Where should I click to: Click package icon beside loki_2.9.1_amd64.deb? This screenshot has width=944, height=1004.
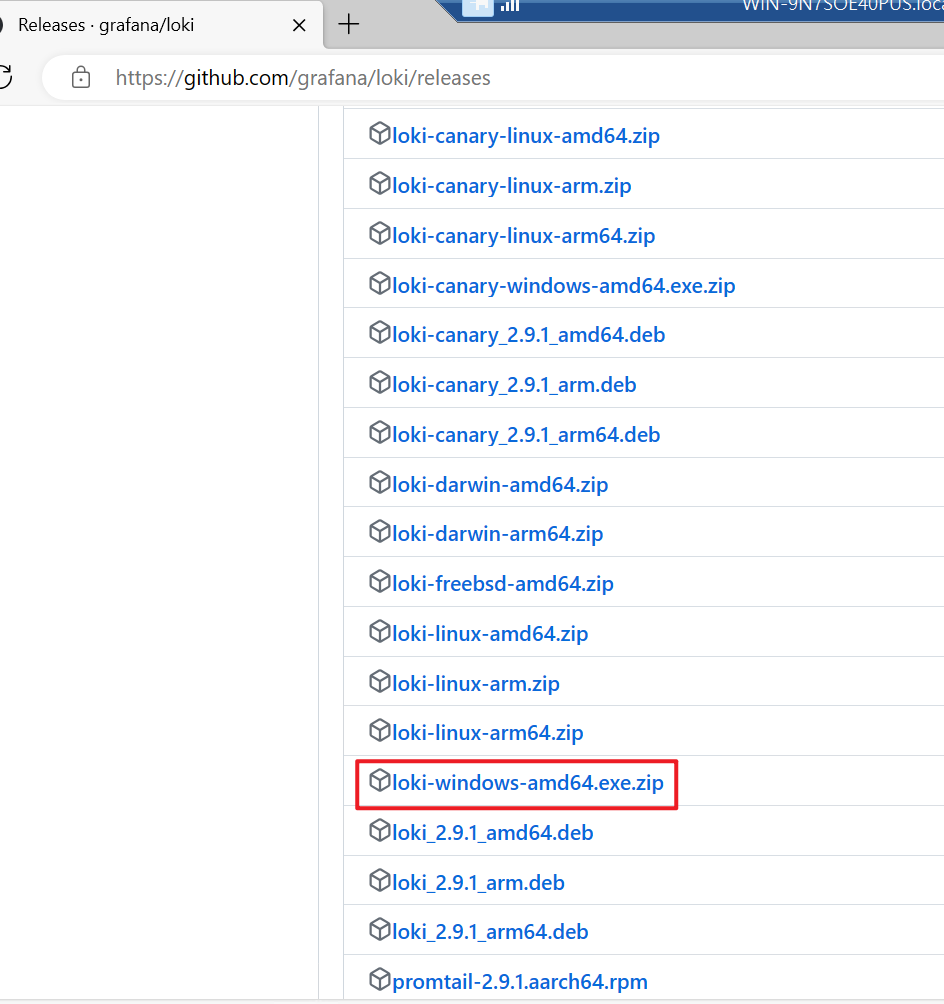pos(380,831)
